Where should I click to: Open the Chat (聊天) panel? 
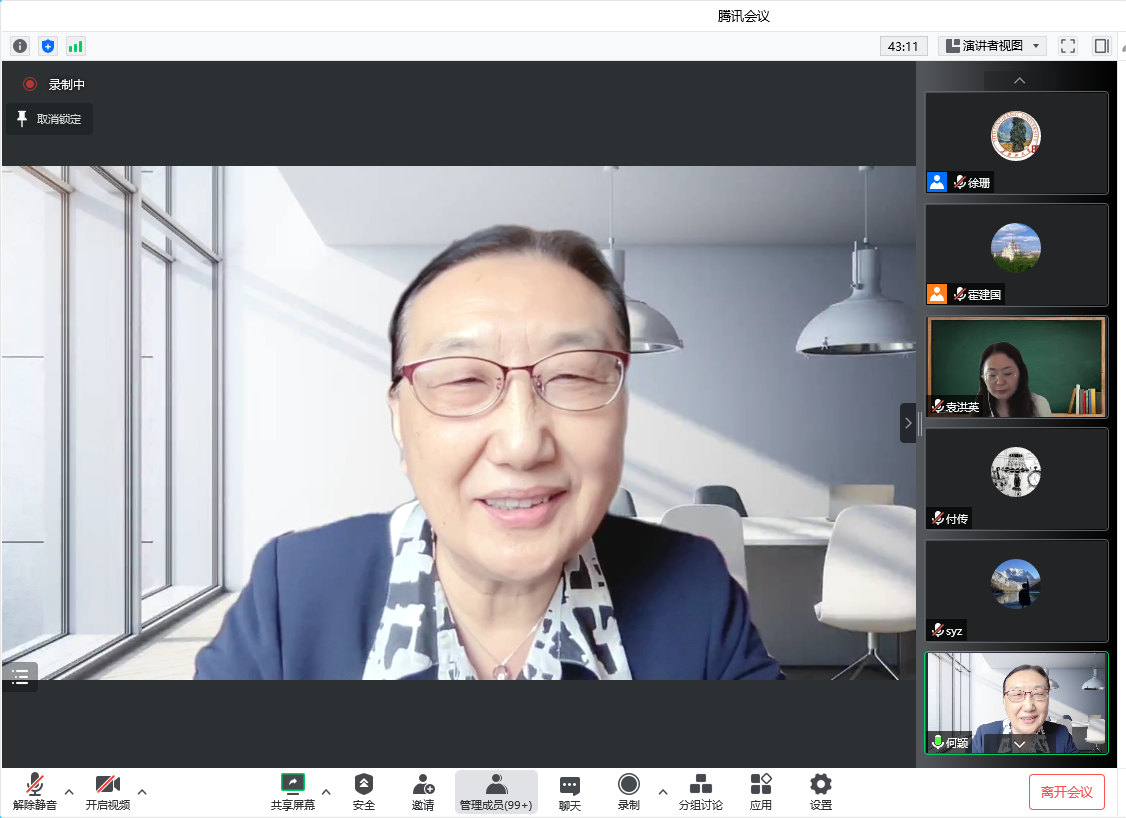pos(570,791)
